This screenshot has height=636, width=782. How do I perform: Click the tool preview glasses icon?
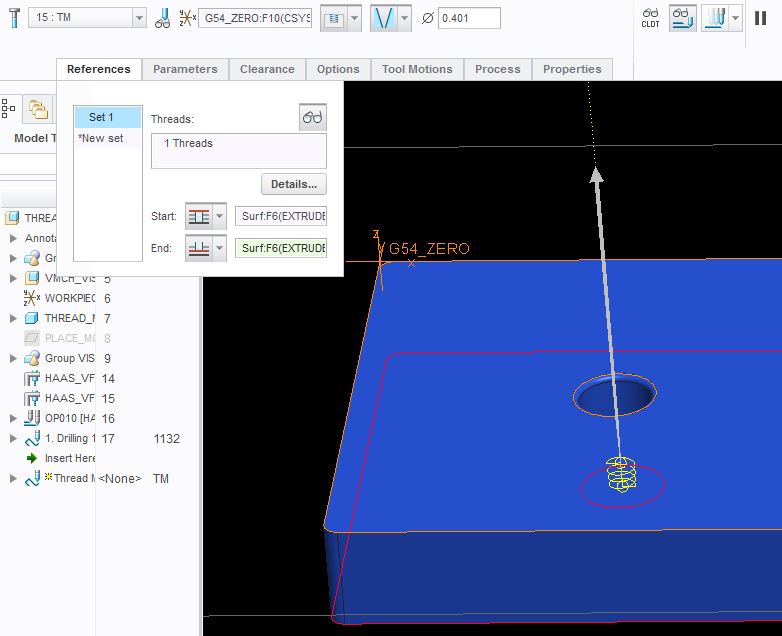[x=163, y=18]
